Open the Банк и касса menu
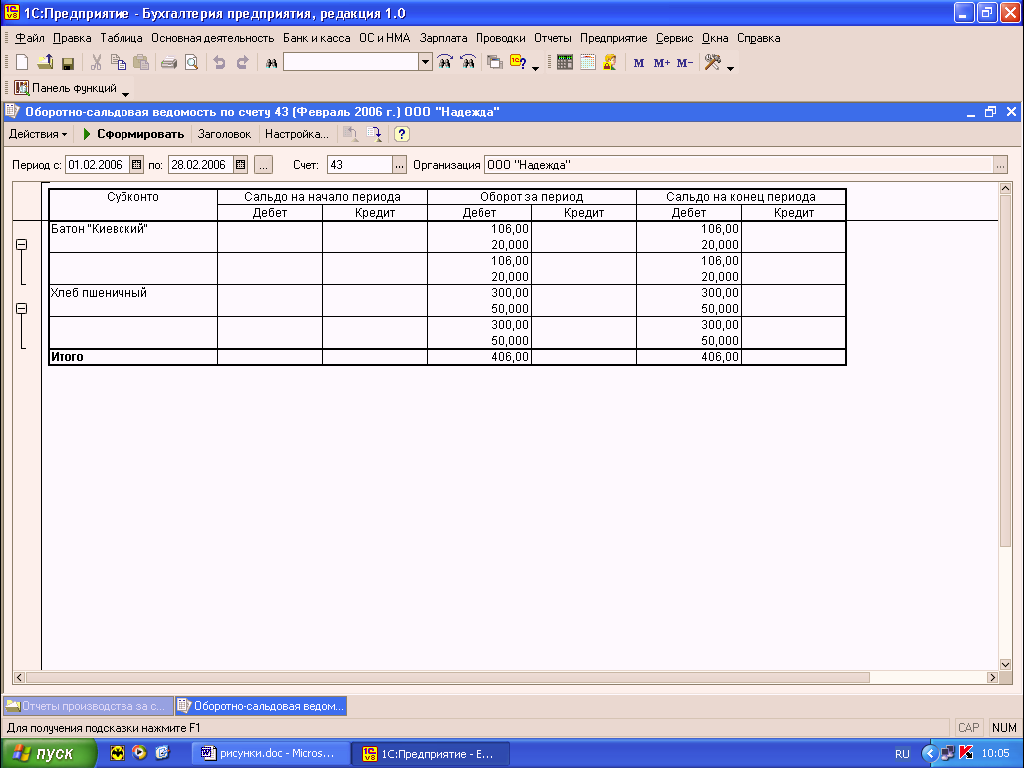1024x768 pixels. coord(316,38)
